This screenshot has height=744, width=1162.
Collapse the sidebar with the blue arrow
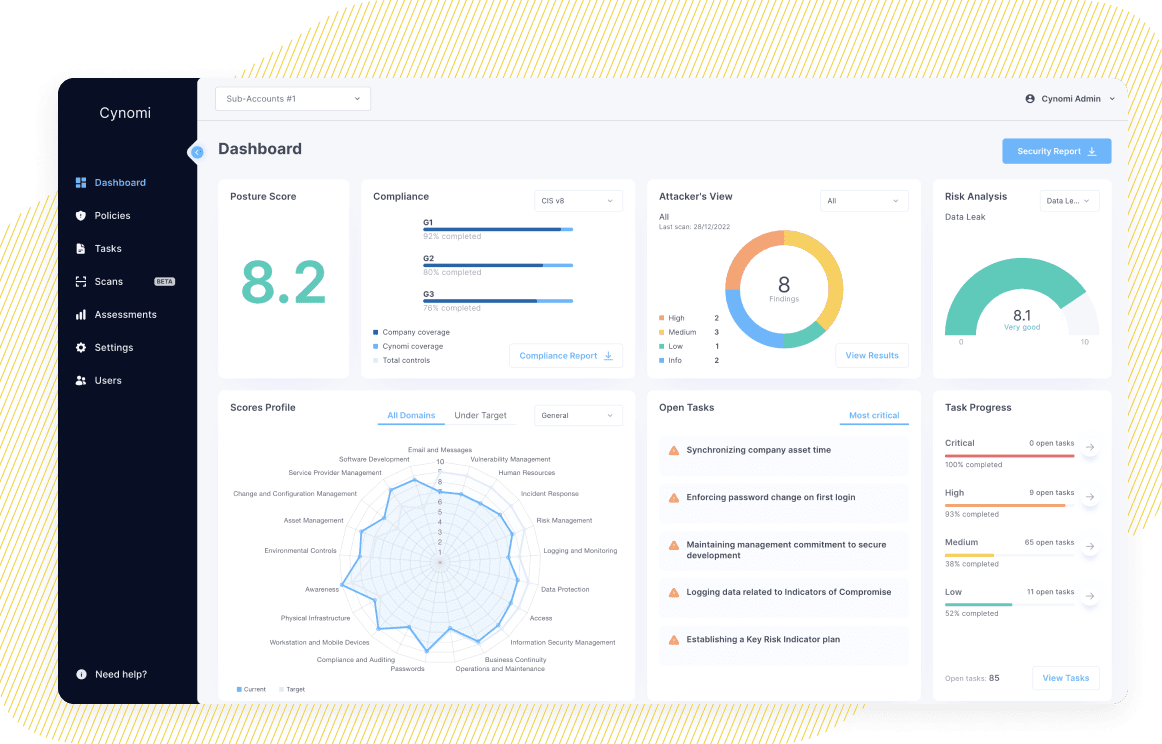197,152
